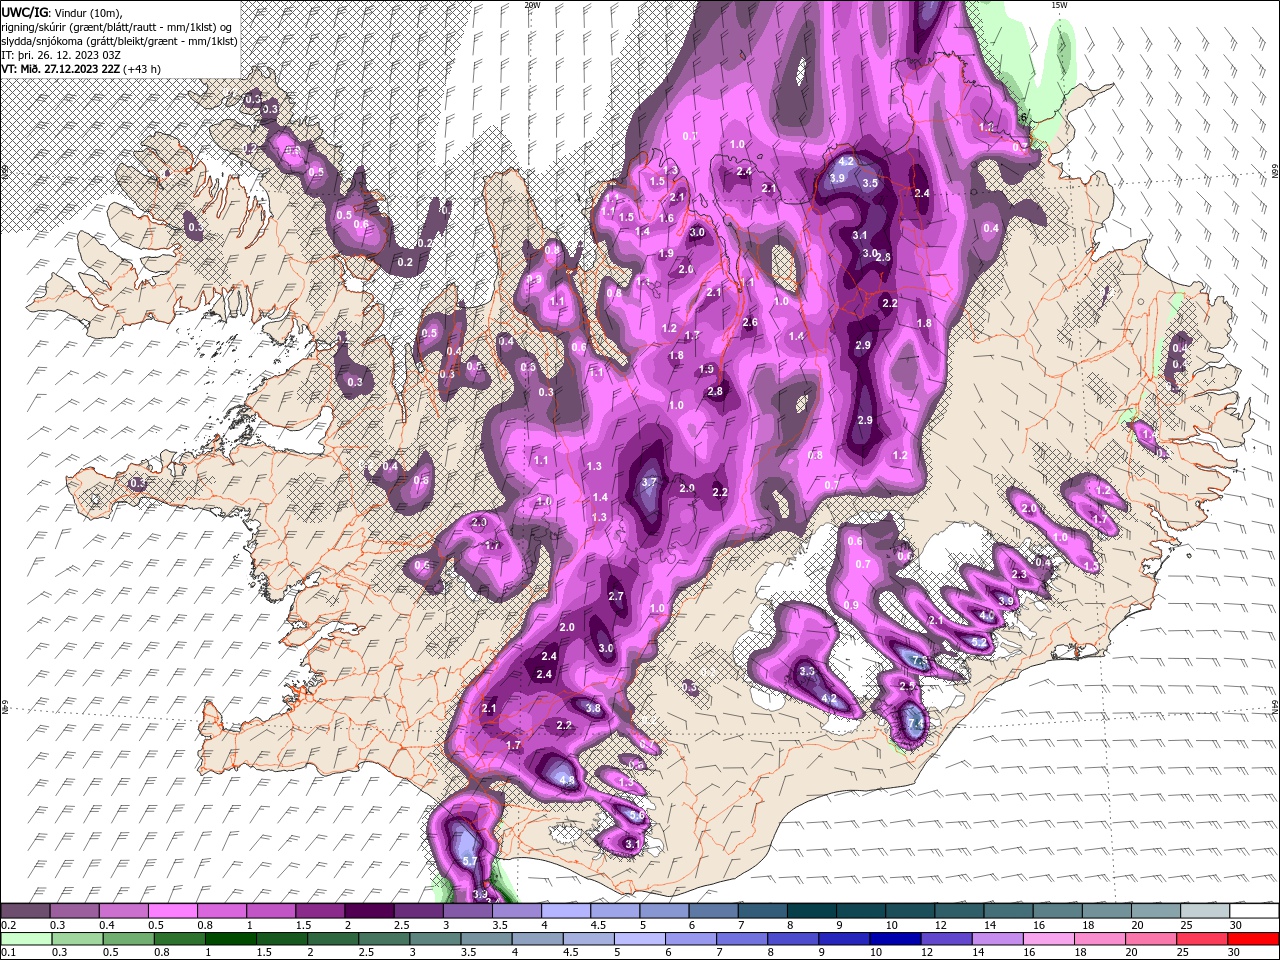This screenshot has width=1280, height=960.
Task: Click the '15W' longitude label
Action: (x=1059, y=5)
